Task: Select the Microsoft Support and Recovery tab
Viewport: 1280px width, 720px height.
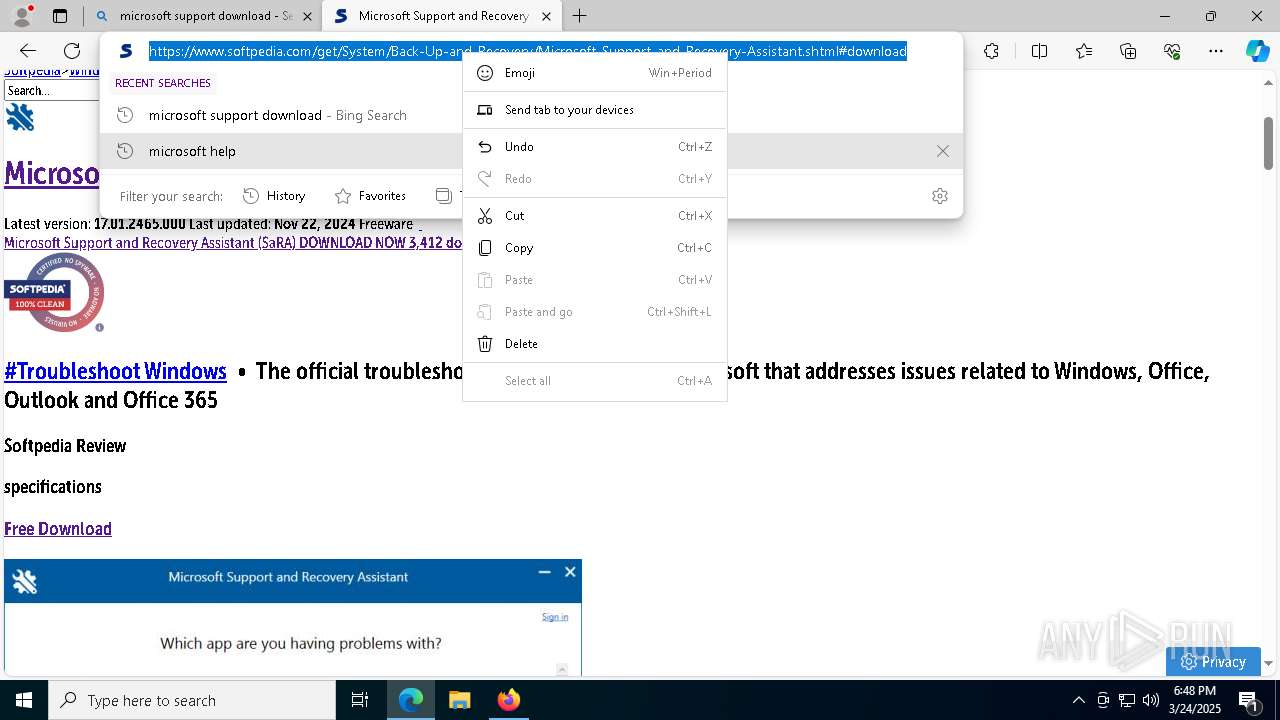Action: pos(442,16)
